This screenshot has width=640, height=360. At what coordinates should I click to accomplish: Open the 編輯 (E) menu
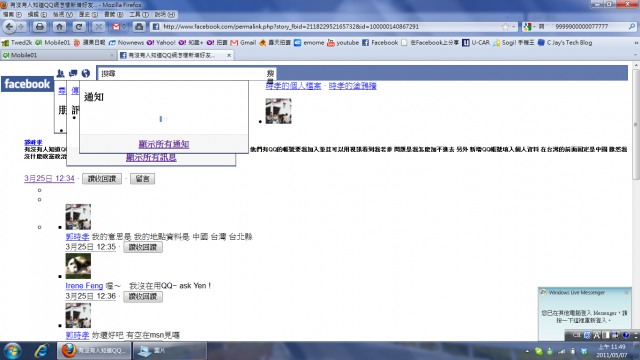37,15
